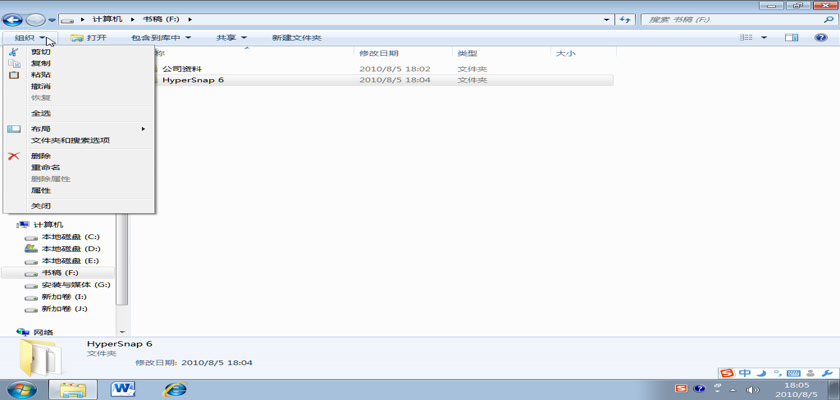Choose 重命名 in the menu
Screen dimensions: 840x400
tap(46, 167)
